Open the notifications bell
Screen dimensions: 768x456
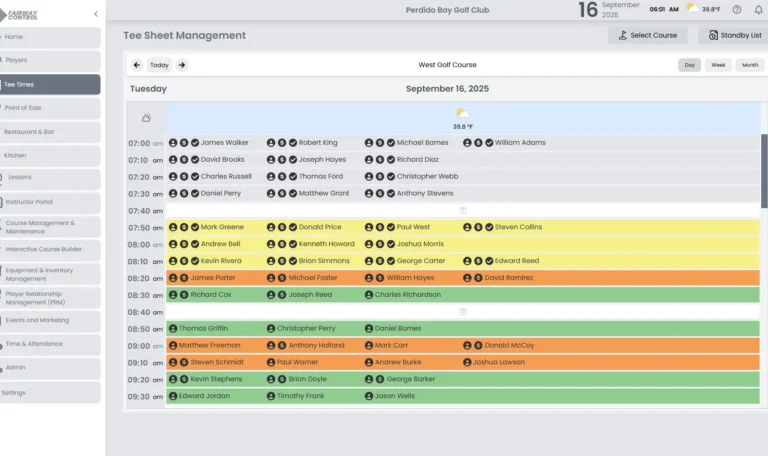pos(758,9)
